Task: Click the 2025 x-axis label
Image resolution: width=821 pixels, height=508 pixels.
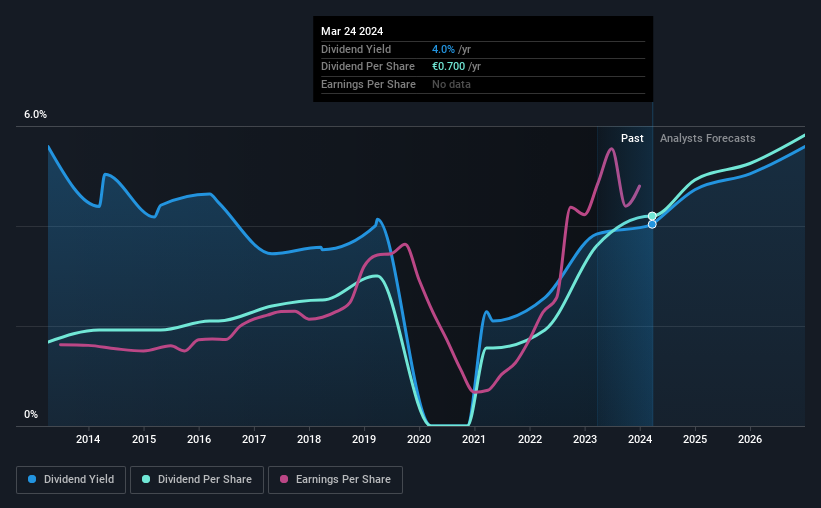Action: [695, 439]
